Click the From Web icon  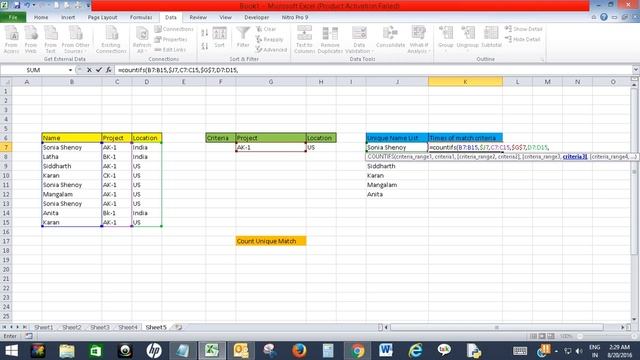31,39
